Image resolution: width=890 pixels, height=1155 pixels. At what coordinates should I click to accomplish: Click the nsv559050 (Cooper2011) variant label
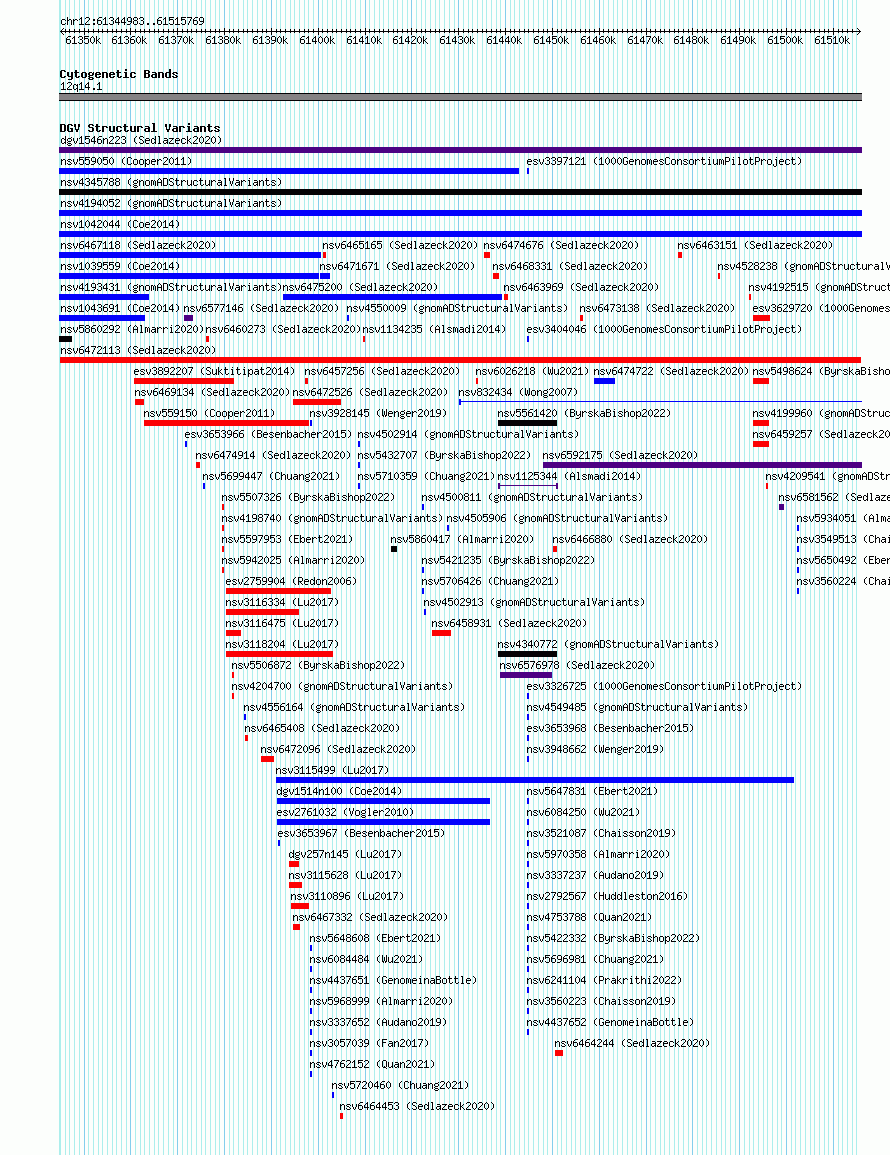coord(126,161)
